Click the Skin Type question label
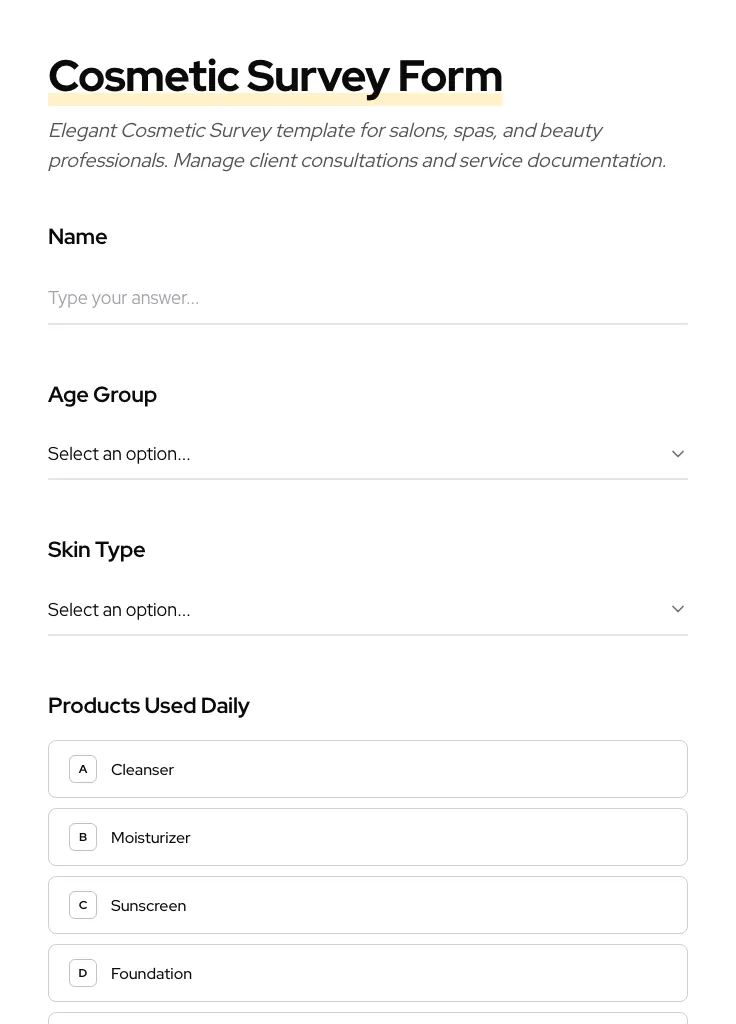 click(97, 550)
